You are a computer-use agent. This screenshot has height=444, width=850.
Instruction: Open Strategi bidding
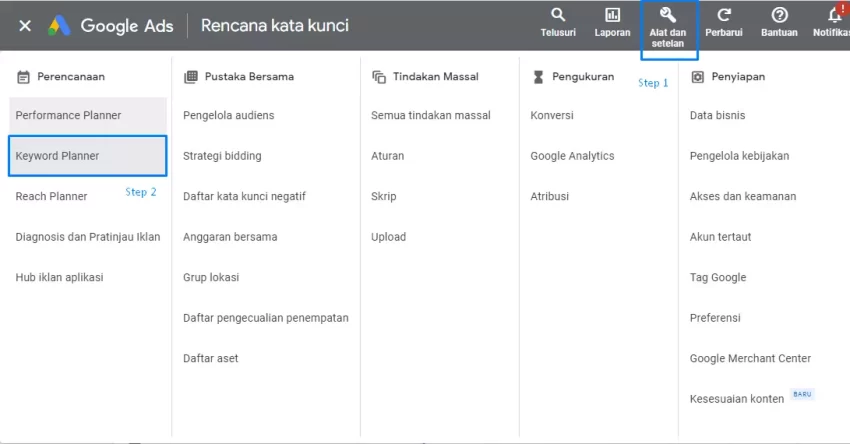(222, 156)
